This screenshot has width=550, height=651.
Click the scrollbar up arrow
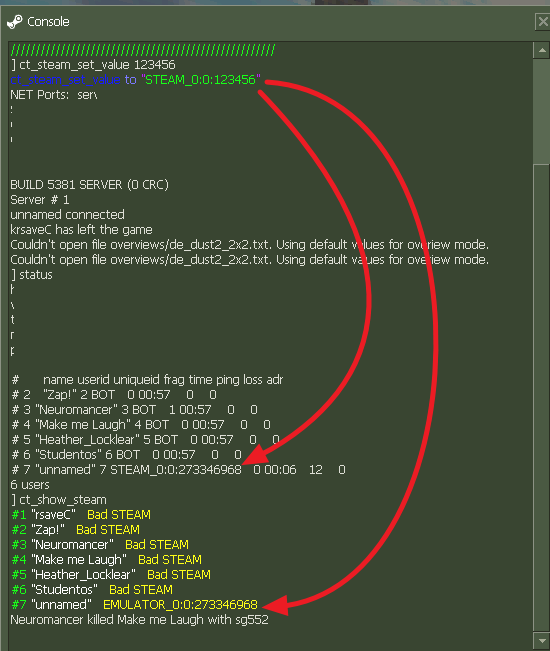pyautogui.click(x=542, y=50)
